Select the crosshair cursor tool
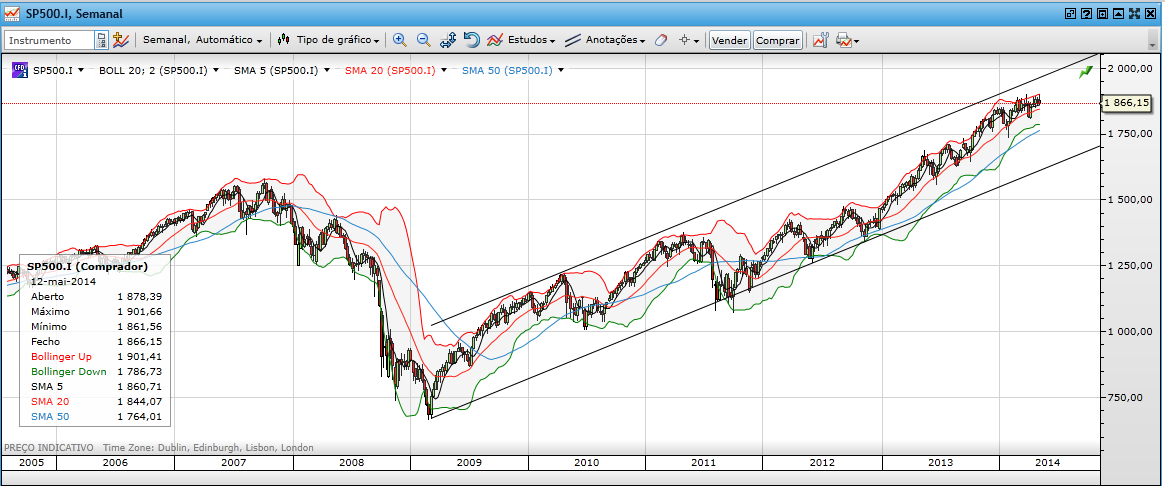Viewport: 1165px width, 486px height. pyautogui.click(x=684, y=40)
